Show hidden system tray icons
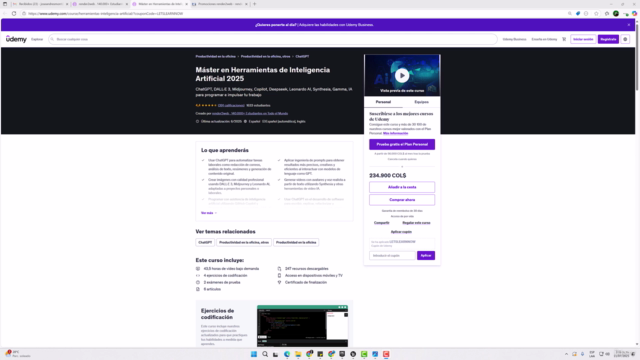This screenshot has width=640, height=360. 567,354
